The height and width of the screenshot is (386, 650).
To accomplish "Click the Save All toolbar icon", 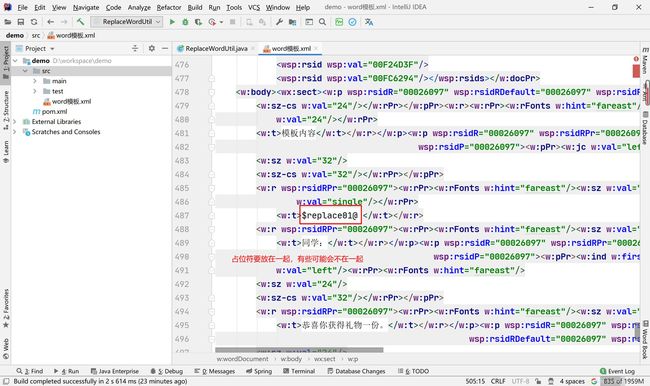I will click(x=21, y=22).
